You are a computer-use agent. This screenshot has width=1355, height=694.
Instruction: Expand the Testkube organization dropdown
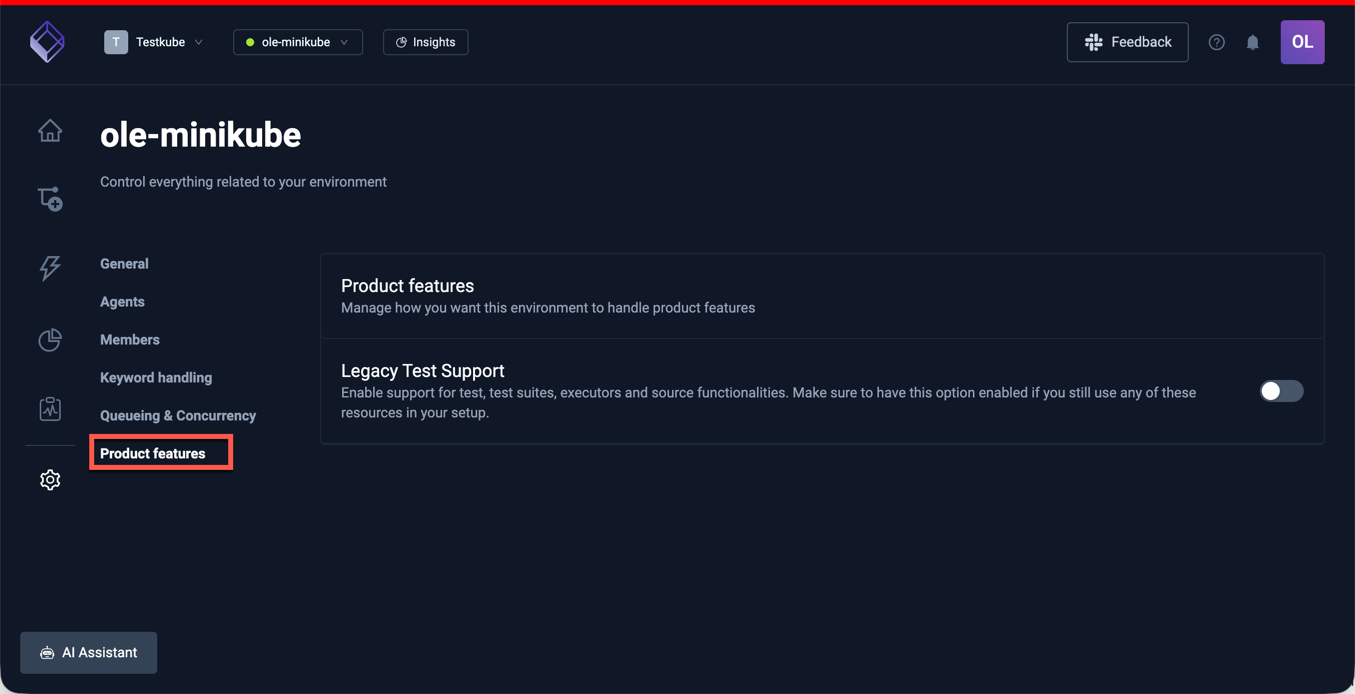pyautogui.click(x=155, y=42)
